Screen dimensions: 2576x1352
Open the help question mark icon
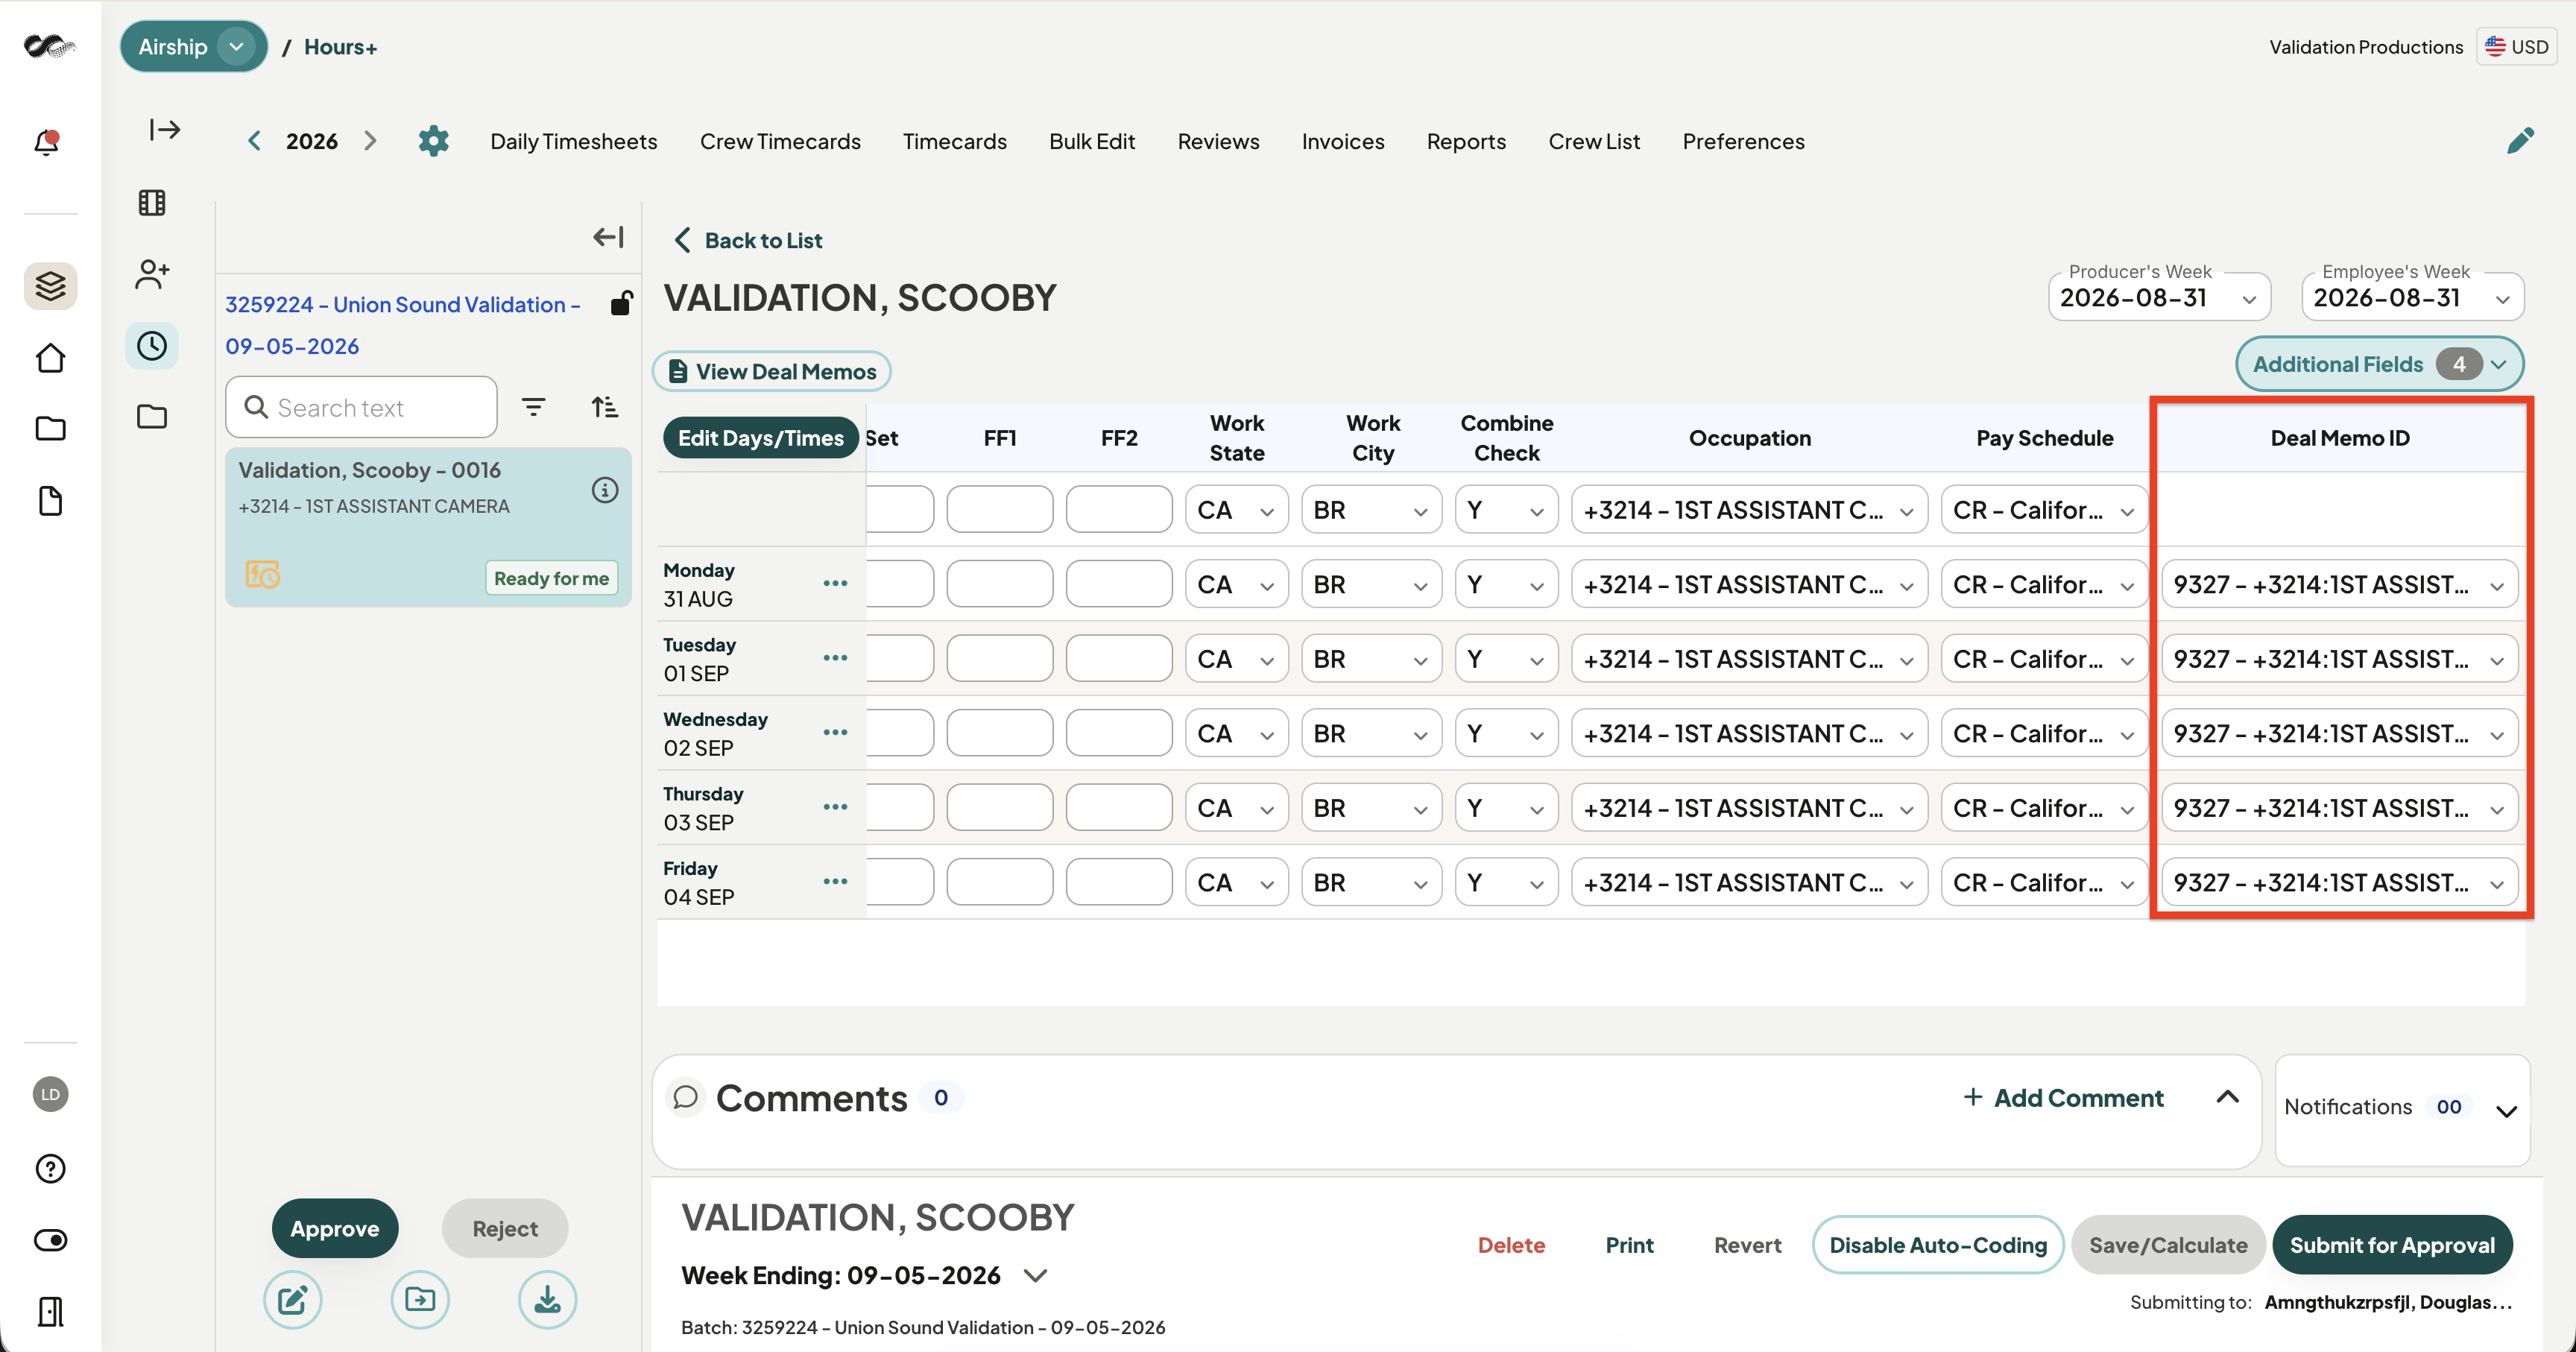[50, 1168]
